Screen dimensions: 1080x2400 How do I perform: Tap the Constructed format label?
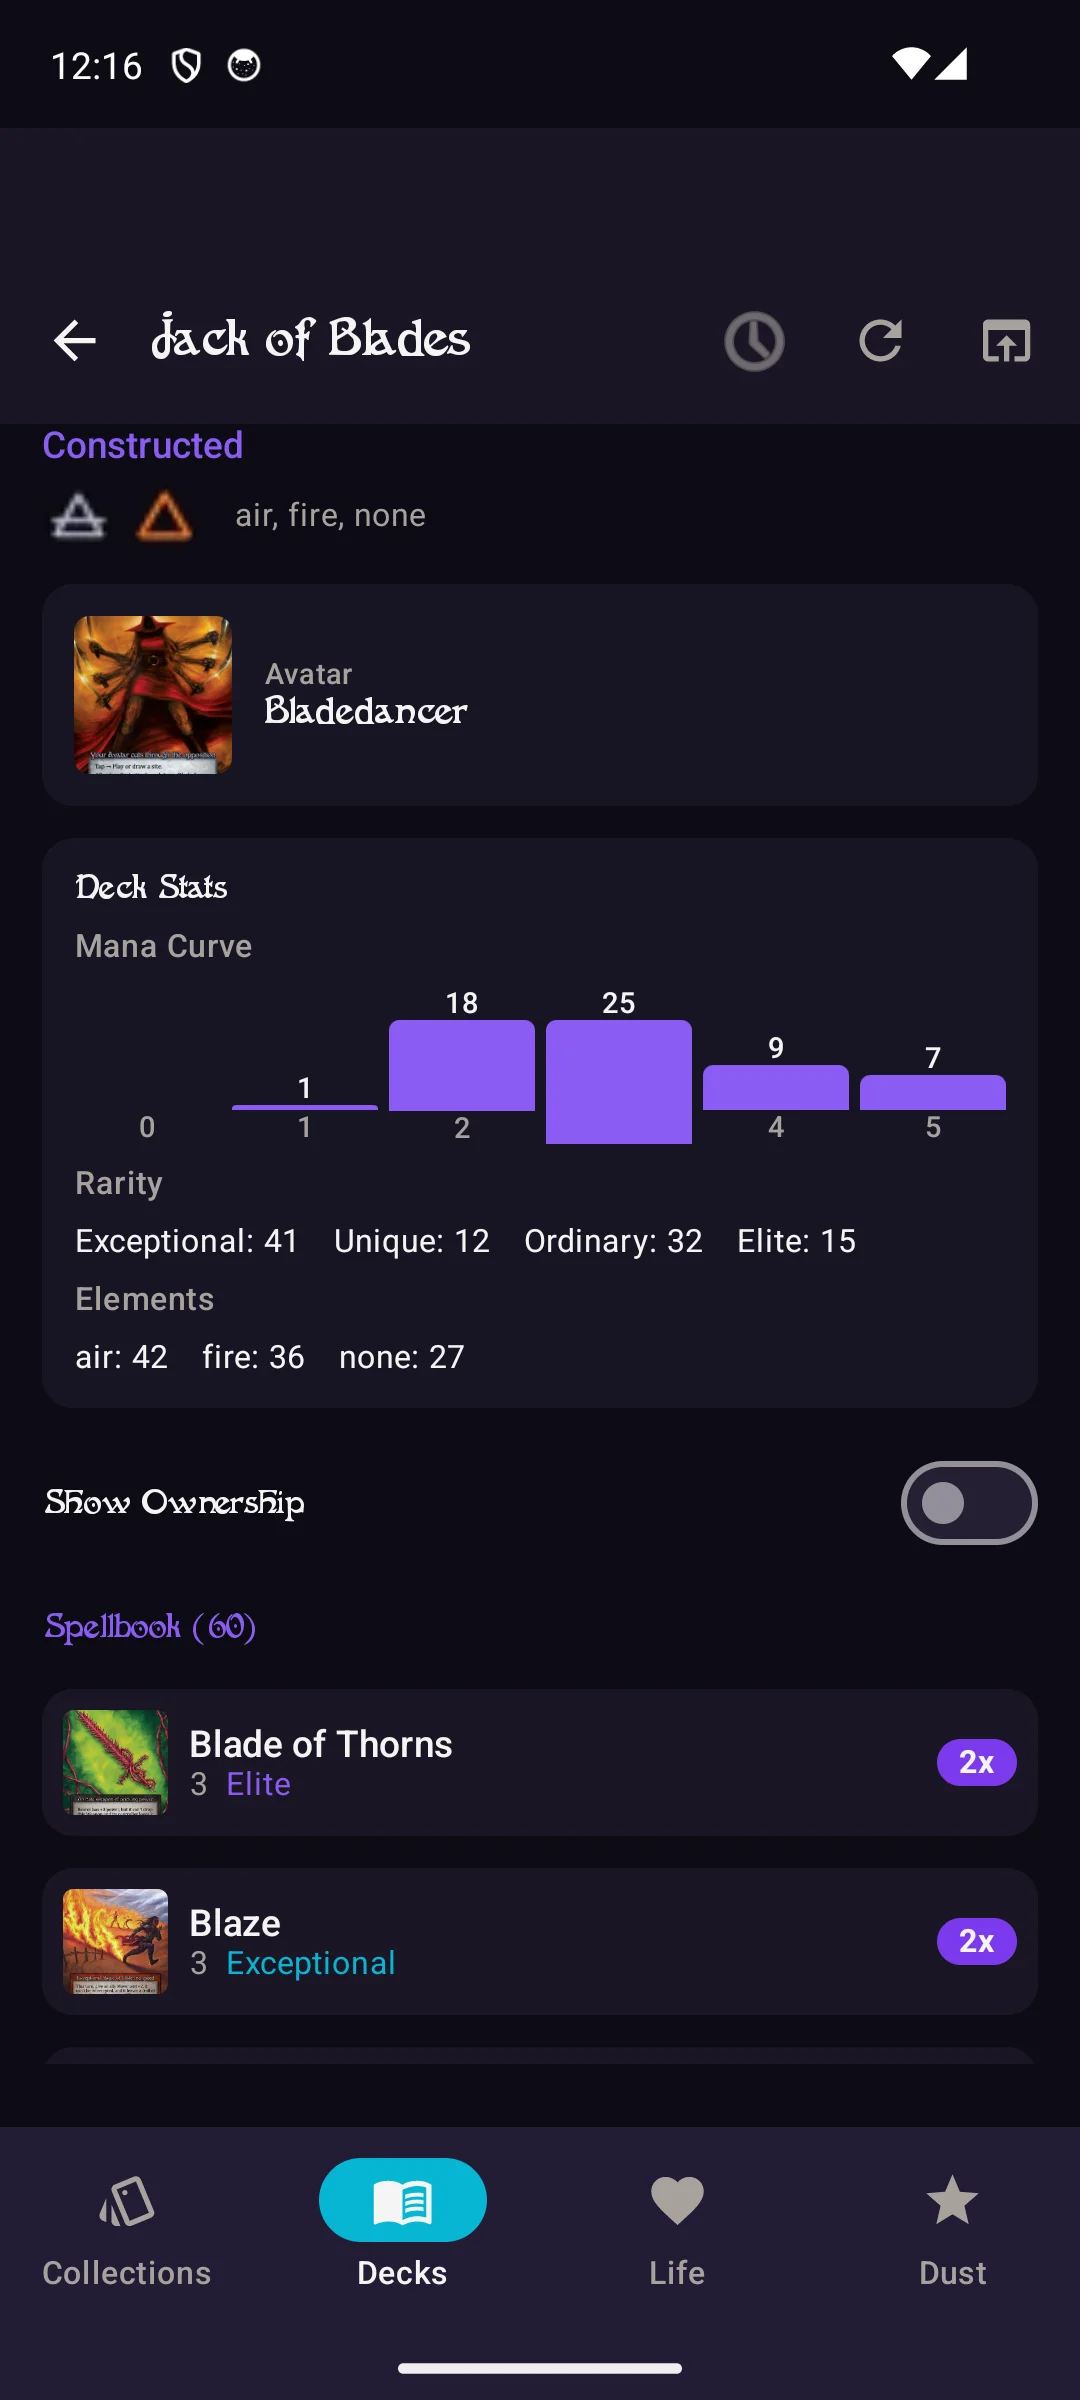142,446
